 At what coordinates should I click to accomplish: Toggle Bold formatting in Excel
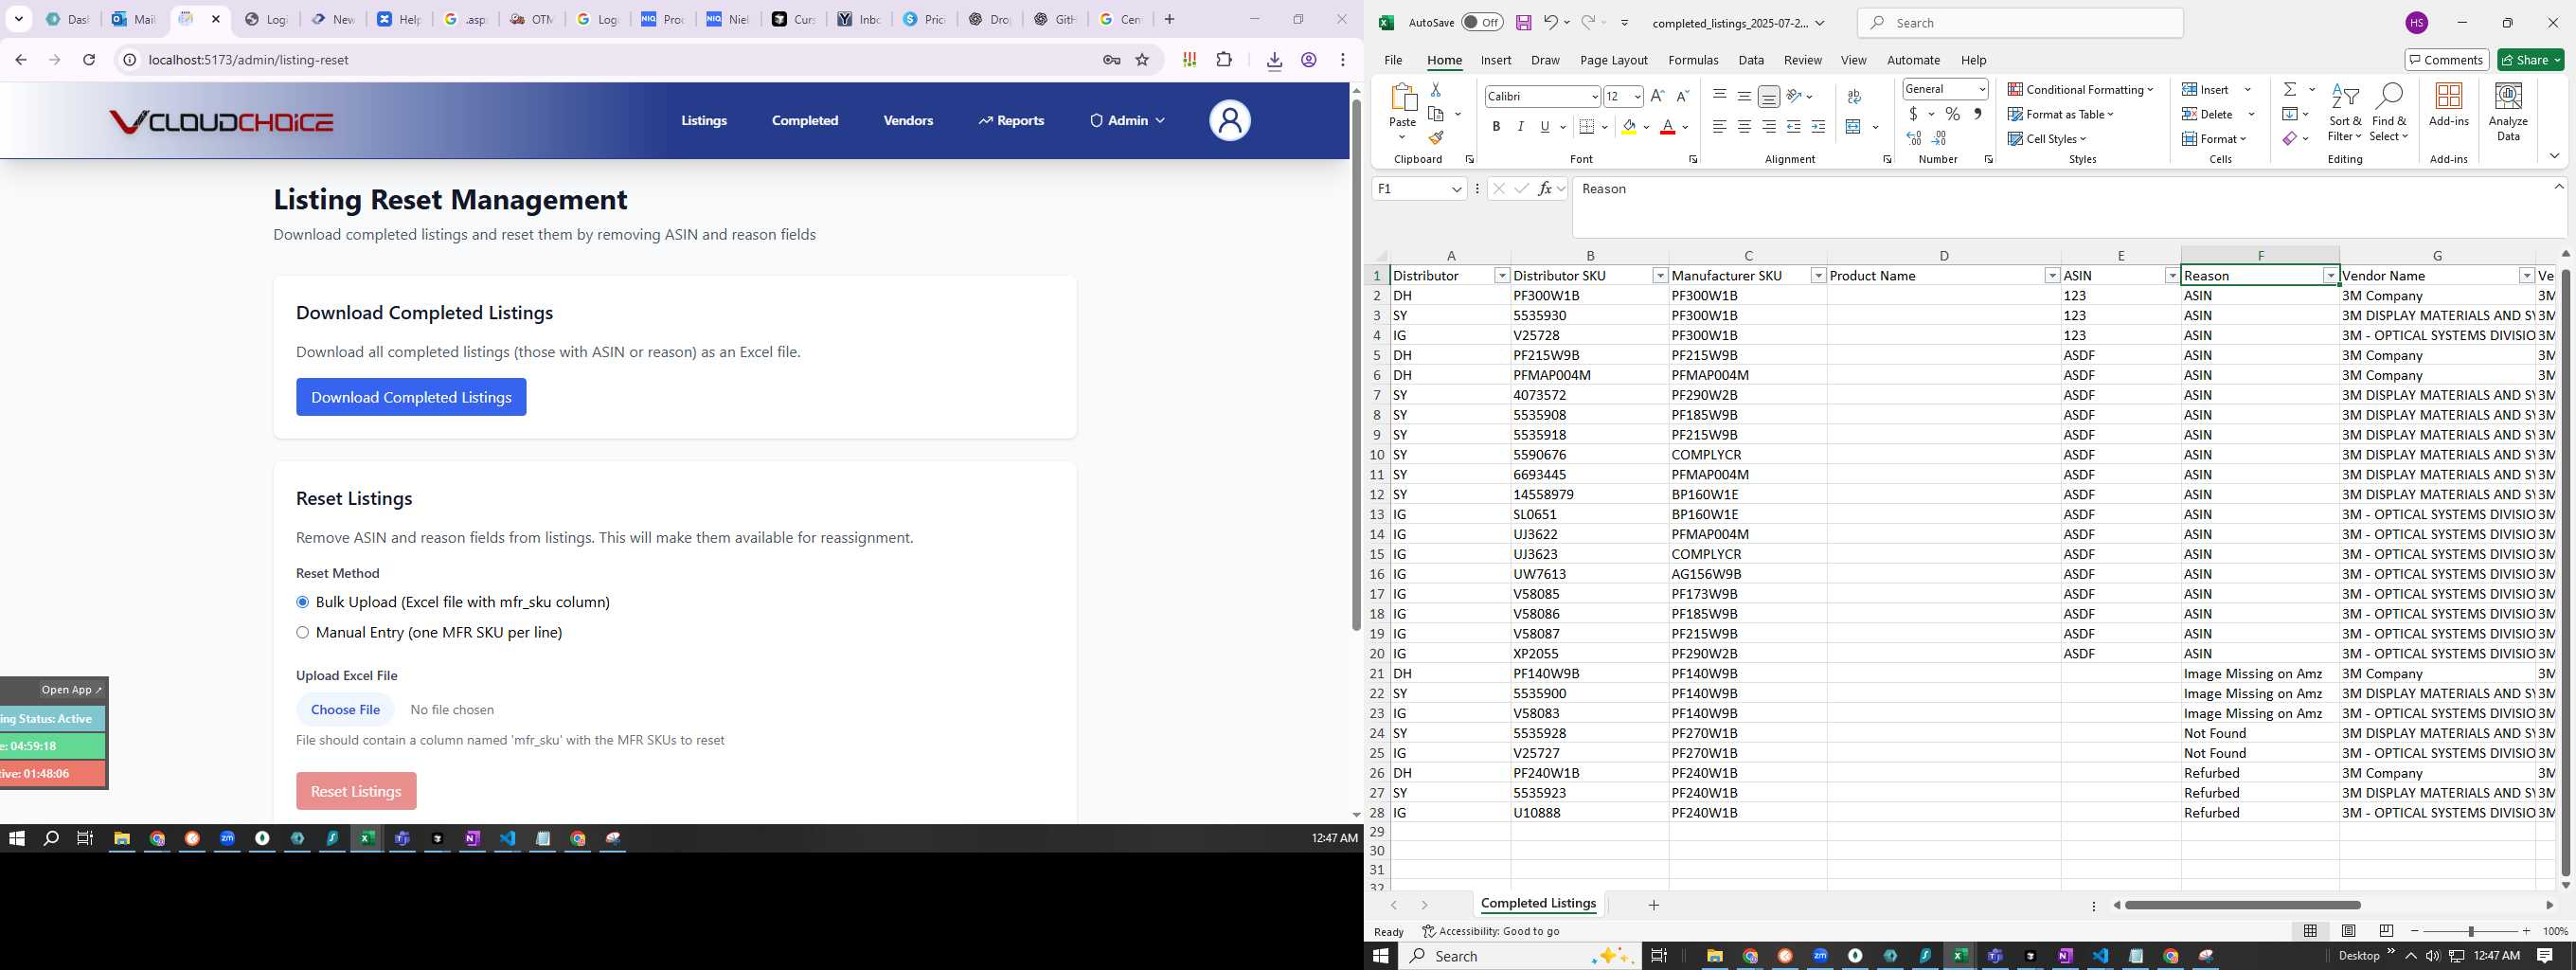[x=1496, y=127]
